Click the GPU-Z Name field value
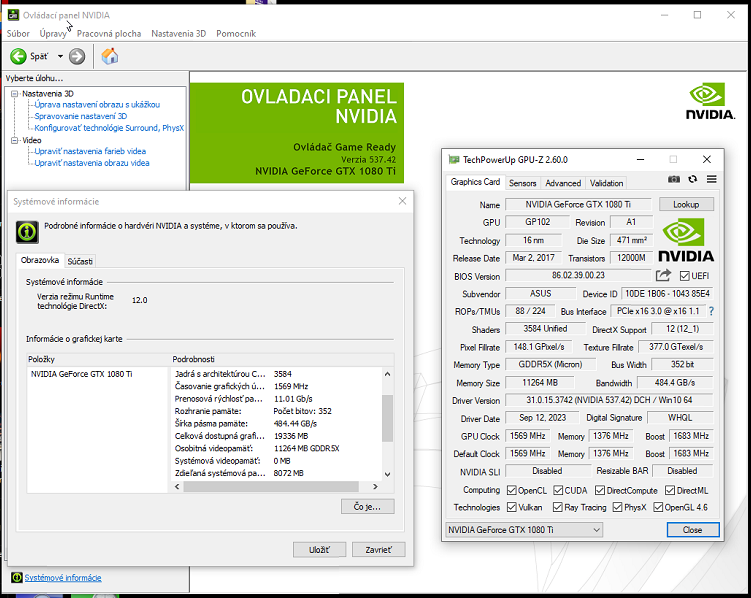This screenshot has height=598, width=751. 578,204
